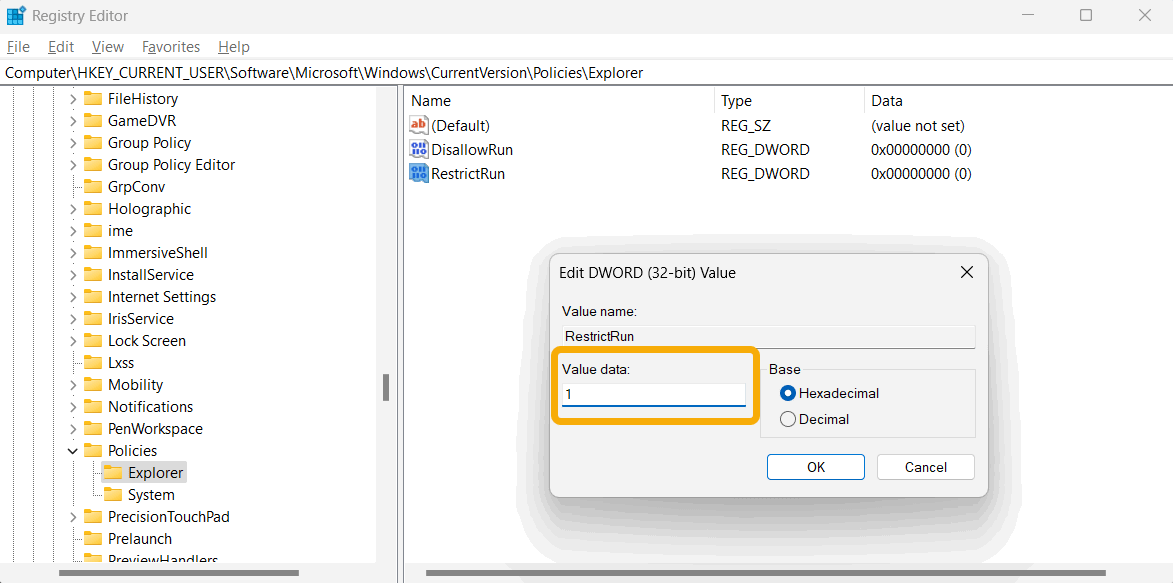This screenshot has width=1173, height=583.
Task: Click the registry path address bar
Action: click(x=586, y=73)
